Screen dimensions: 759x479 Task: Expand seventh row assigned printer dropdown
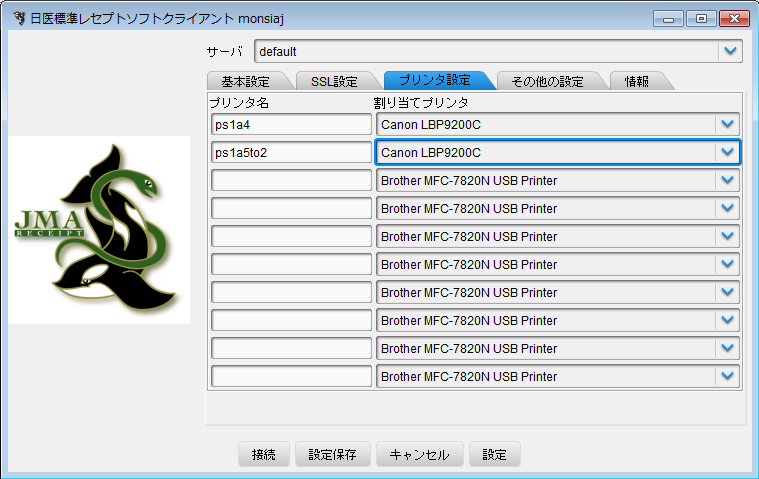click(x=558, y=293)
